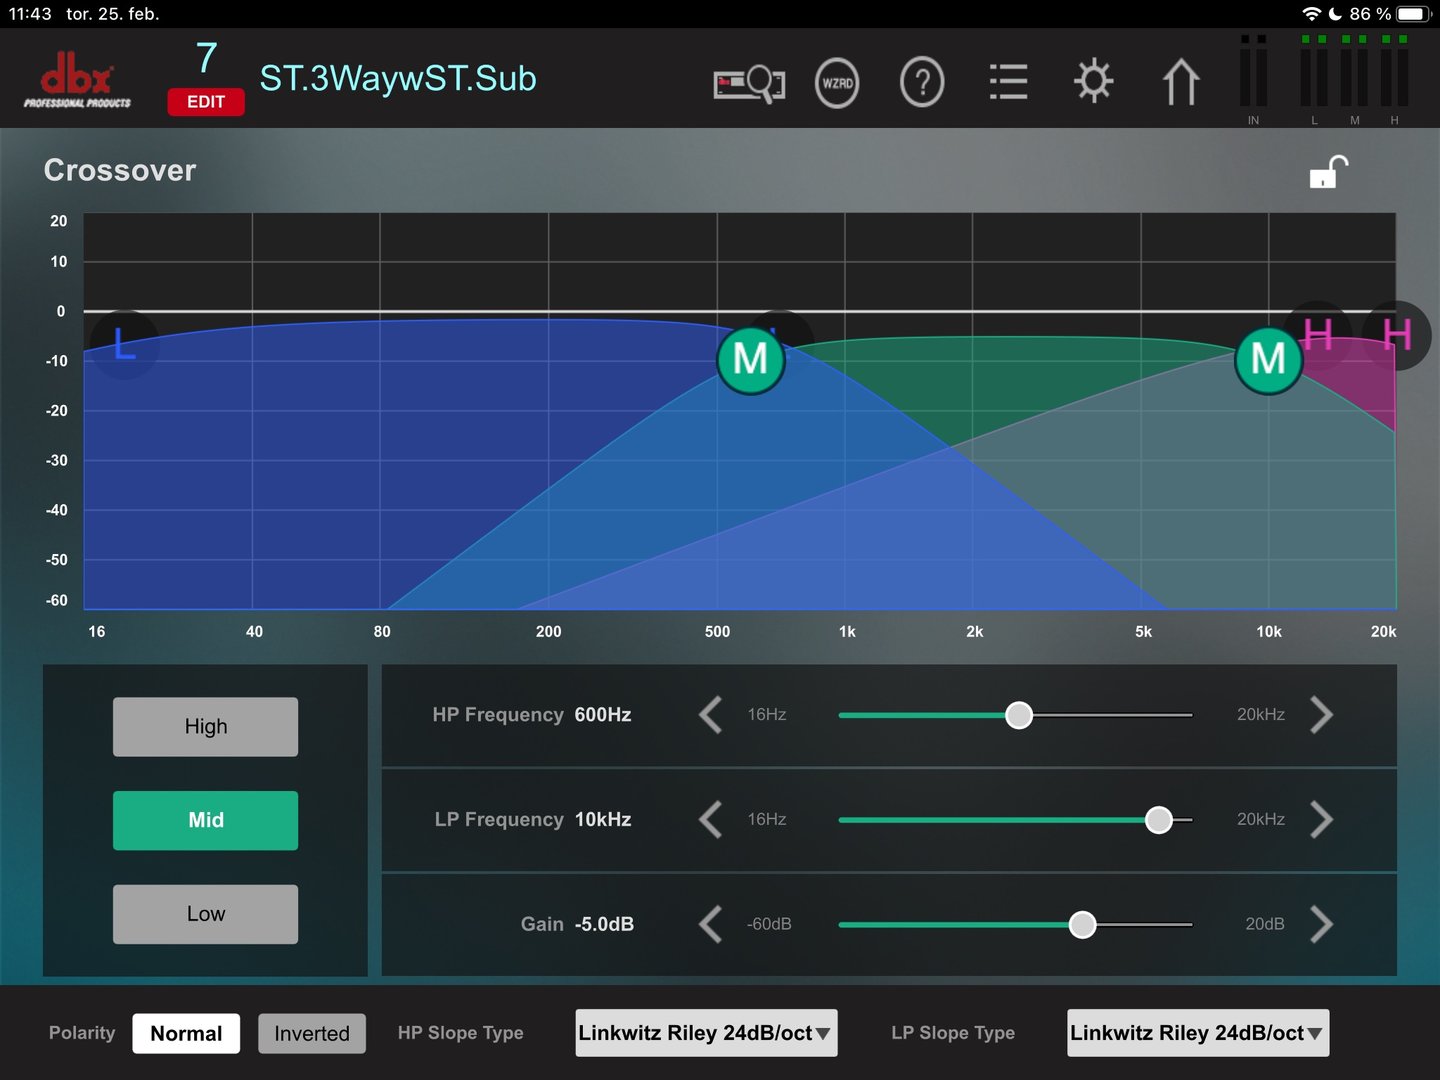
Task: Tap the LP Frequency 10kHz value
Action: [x=603, y=820]
